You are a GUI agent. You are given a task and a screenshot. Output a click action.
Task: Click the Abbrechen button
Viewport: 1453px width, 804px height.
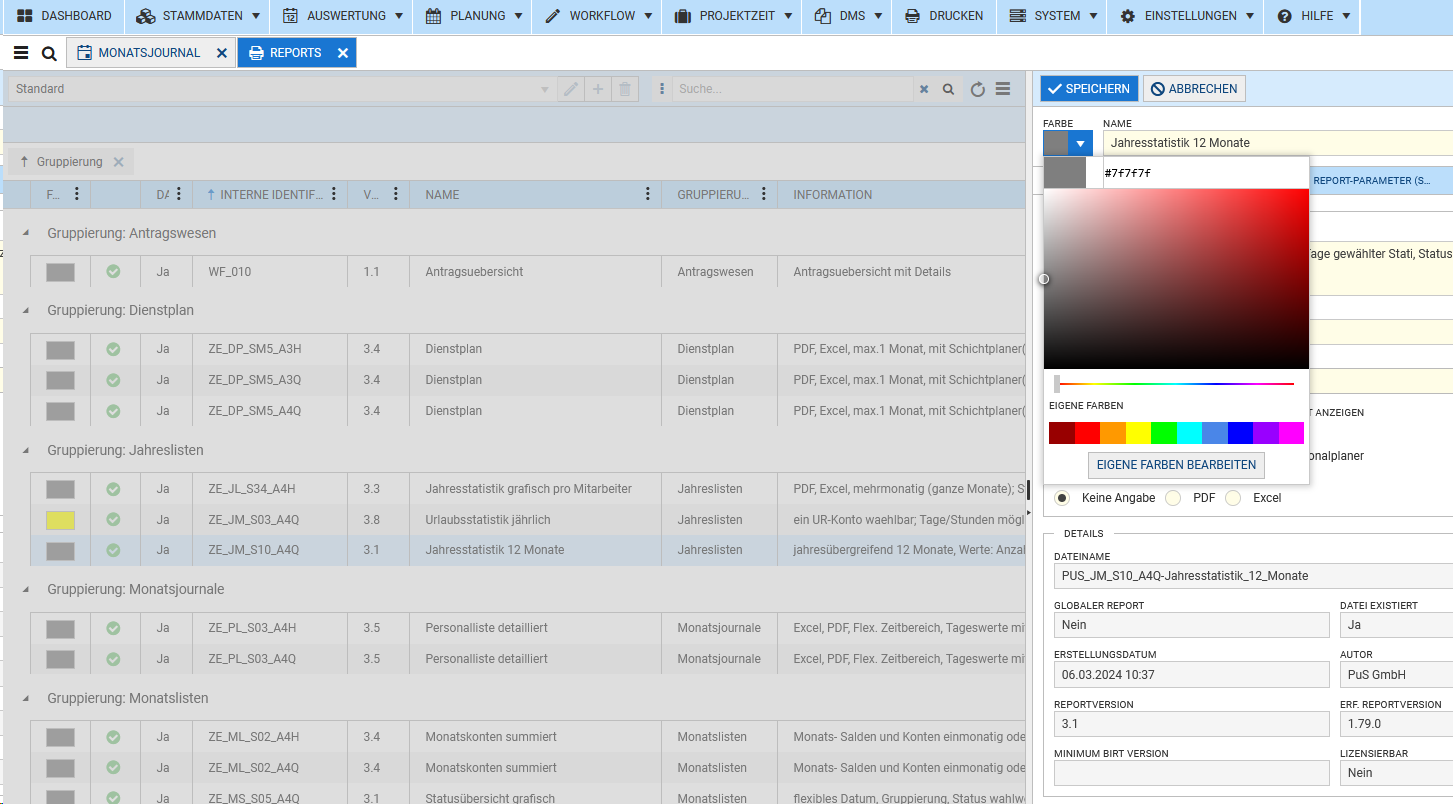click(1194, 89)
